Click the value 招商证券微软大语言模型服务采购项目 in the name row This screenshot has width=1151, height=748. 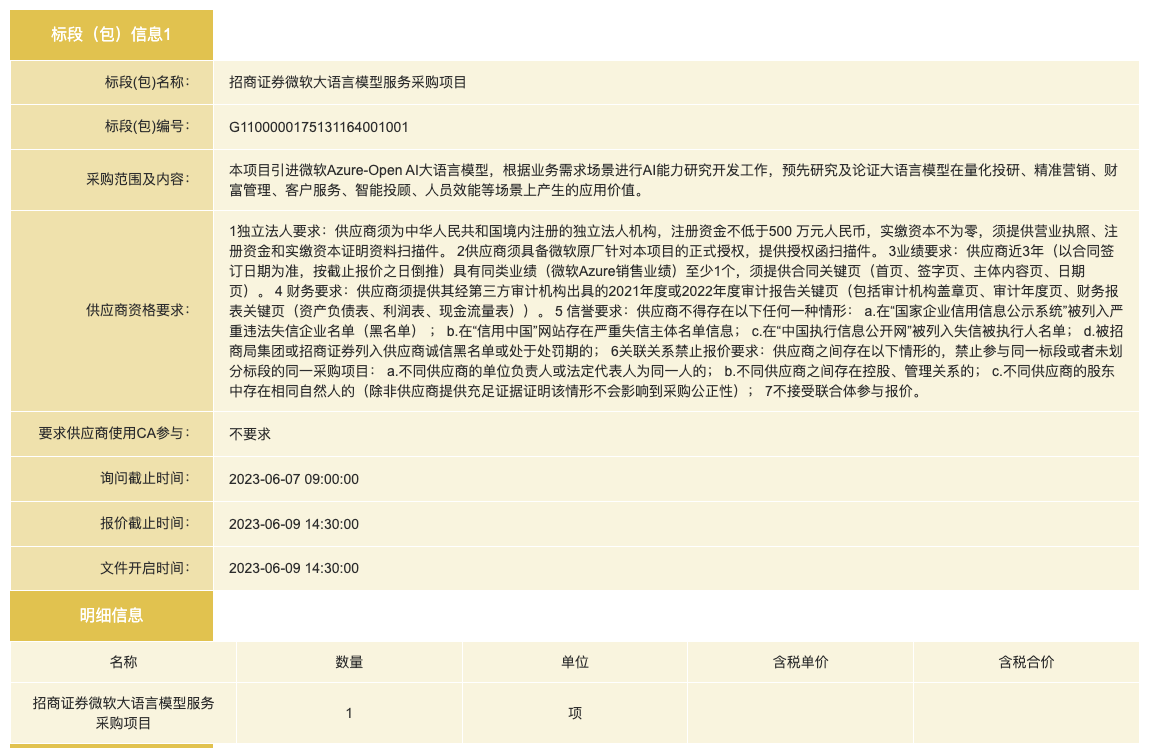(x=348, y=82)
